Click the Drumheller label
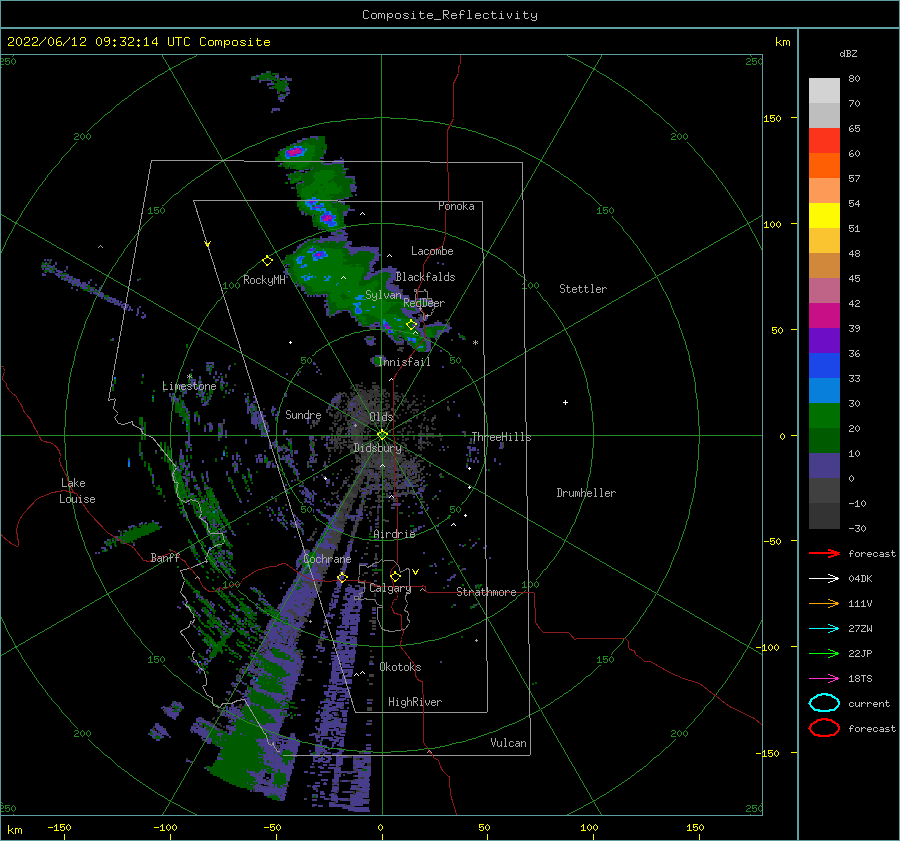Screen dimensions: 900x841 tap(586, 493)
